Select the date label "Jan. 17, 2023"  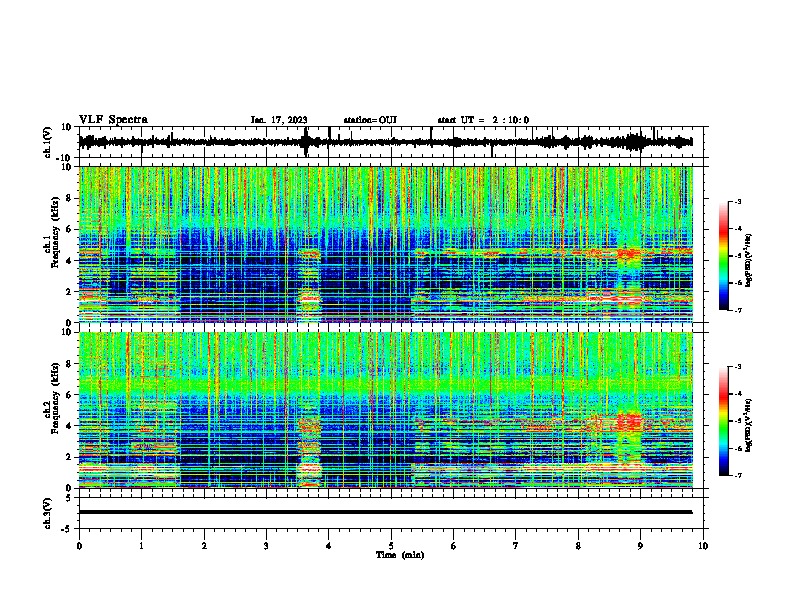point(279,120)
